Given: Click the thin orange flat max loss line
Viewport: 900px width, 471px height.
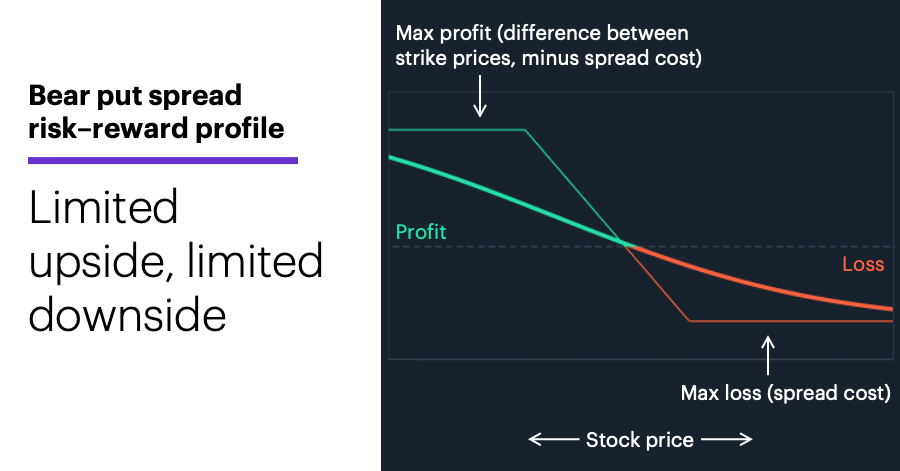Looking at the screenshot, I should (791, 321).
